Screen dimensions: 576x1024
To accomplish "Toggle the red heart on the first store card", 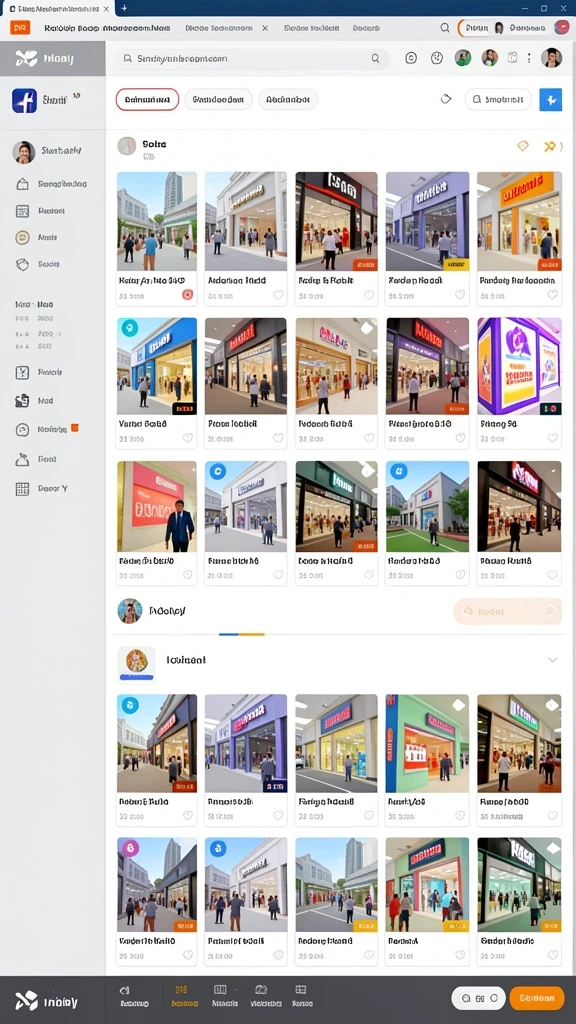I will 187,295.
